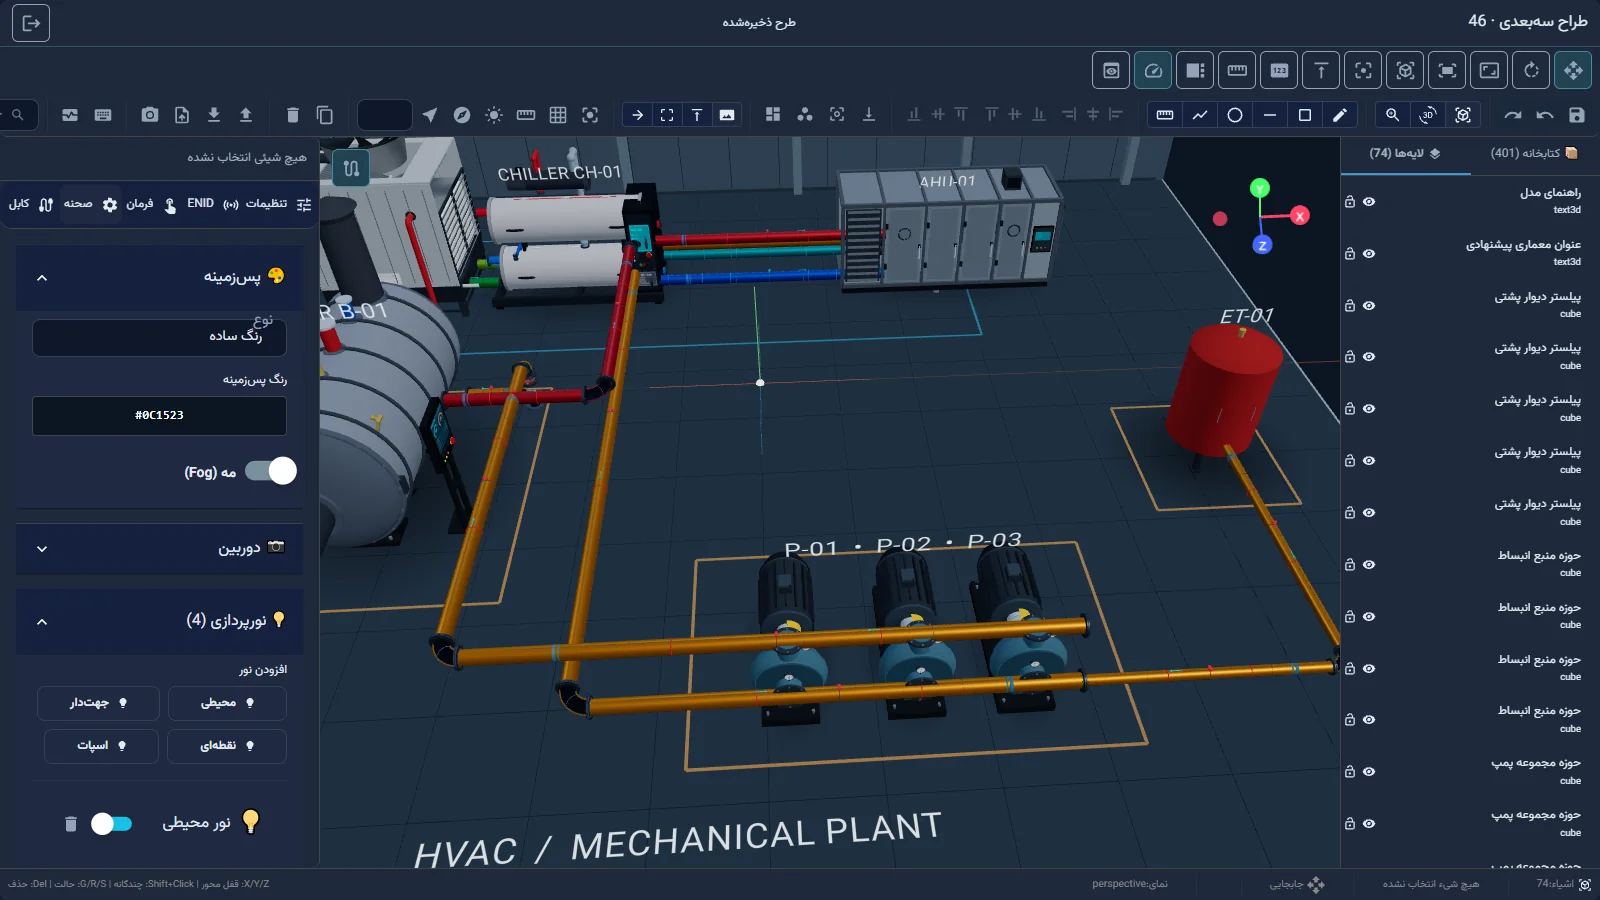This screenshot has width=1600, height=900.
Task: Click the four-arrow move tool button
Action: click(1573, 70)
